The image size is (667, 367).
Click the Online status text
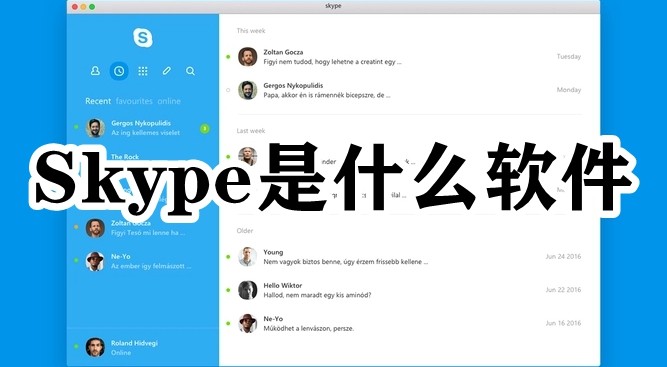[x=121, y=353]
